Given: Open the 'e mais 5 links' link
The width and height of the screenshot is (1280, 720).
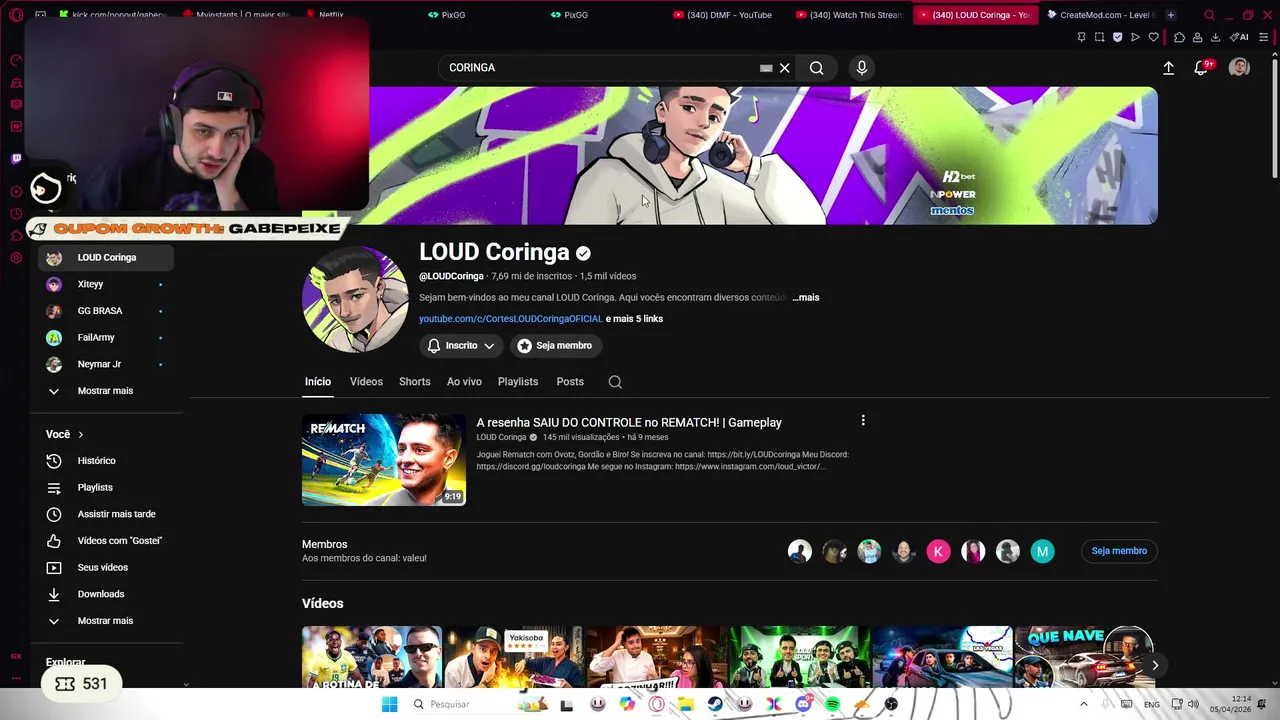Looking at the screenshot, I should click(634, 319).
